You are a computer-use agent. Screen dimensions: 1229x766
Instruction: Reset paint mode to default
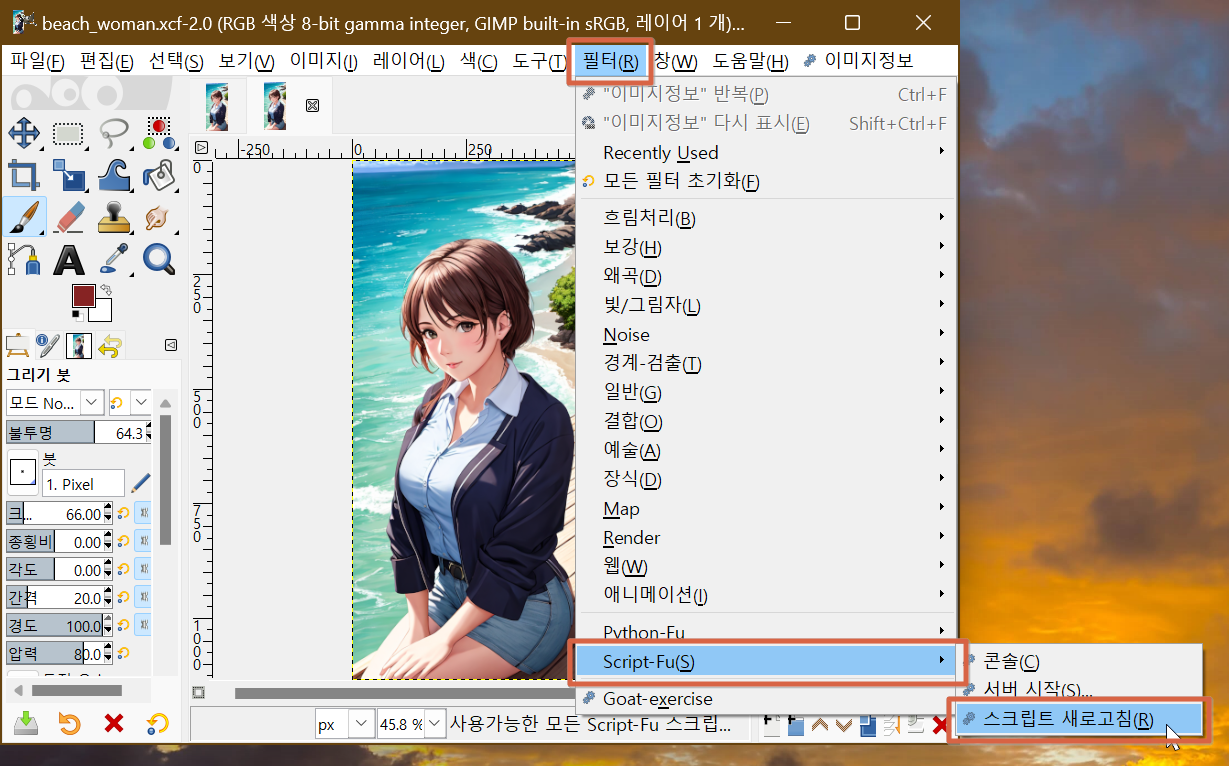[x=117, y=403]
